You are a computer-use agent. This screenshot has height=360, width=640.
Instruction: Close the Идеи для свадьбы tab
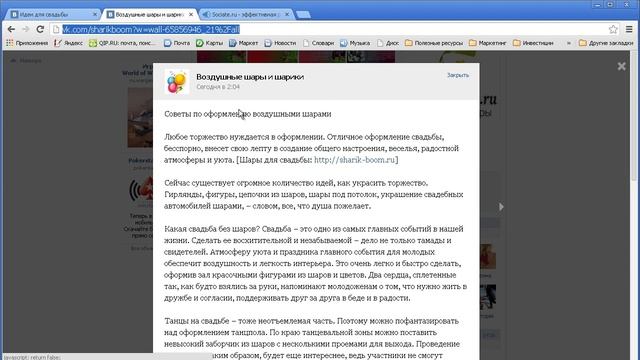[x=95, y=14]
